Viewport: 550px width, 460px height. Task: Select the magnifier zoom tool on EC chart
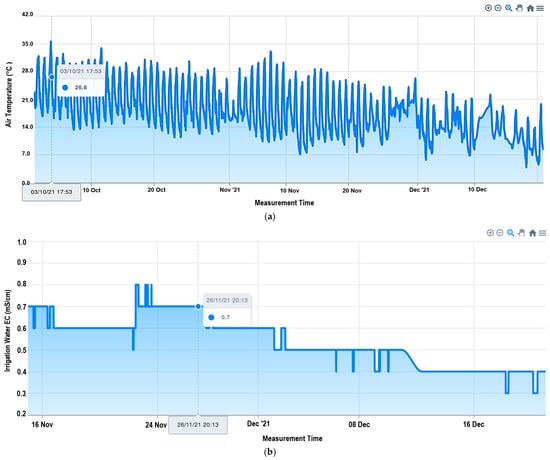point(511,233)
